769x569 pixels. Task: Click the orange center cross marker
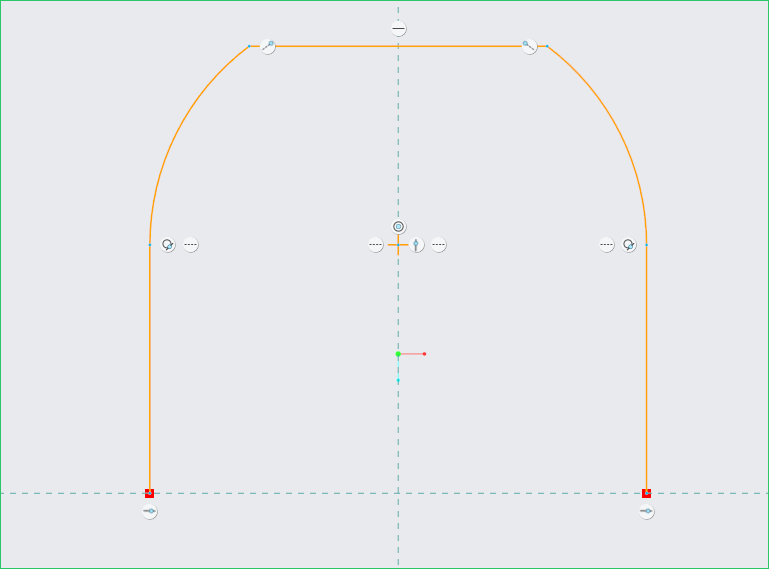[398, 245]
